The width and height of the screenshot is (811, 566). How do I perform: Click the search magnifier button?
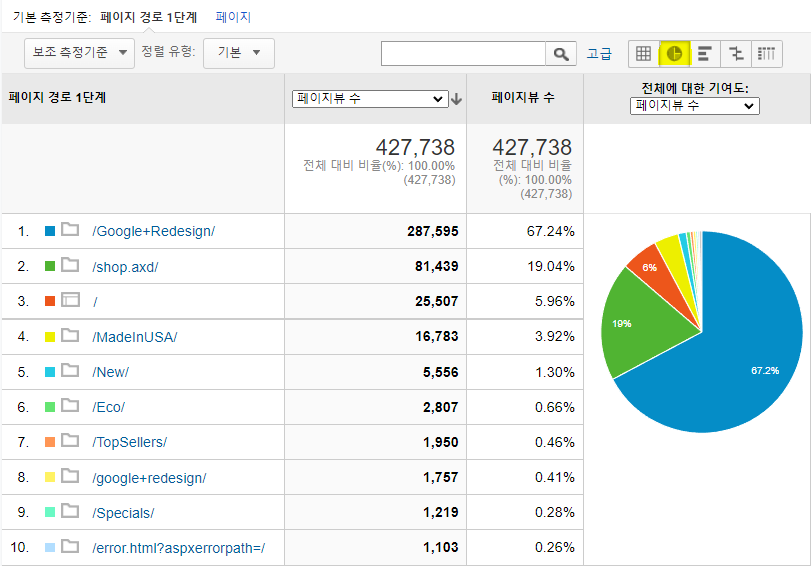click(x=561, y=54)
